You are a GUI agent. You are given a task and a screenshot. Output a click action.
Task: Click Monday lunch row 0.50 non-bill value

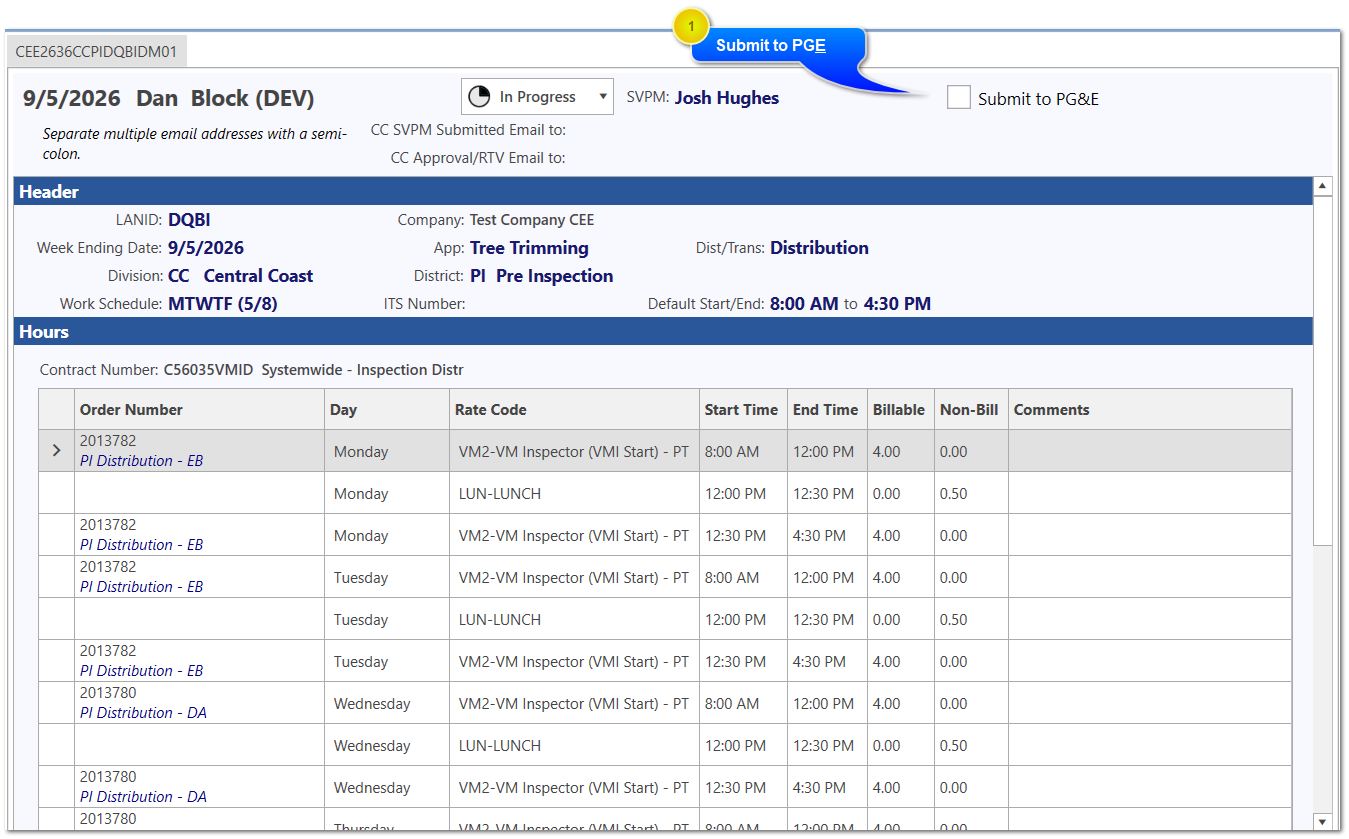click(x=954, y=494)
